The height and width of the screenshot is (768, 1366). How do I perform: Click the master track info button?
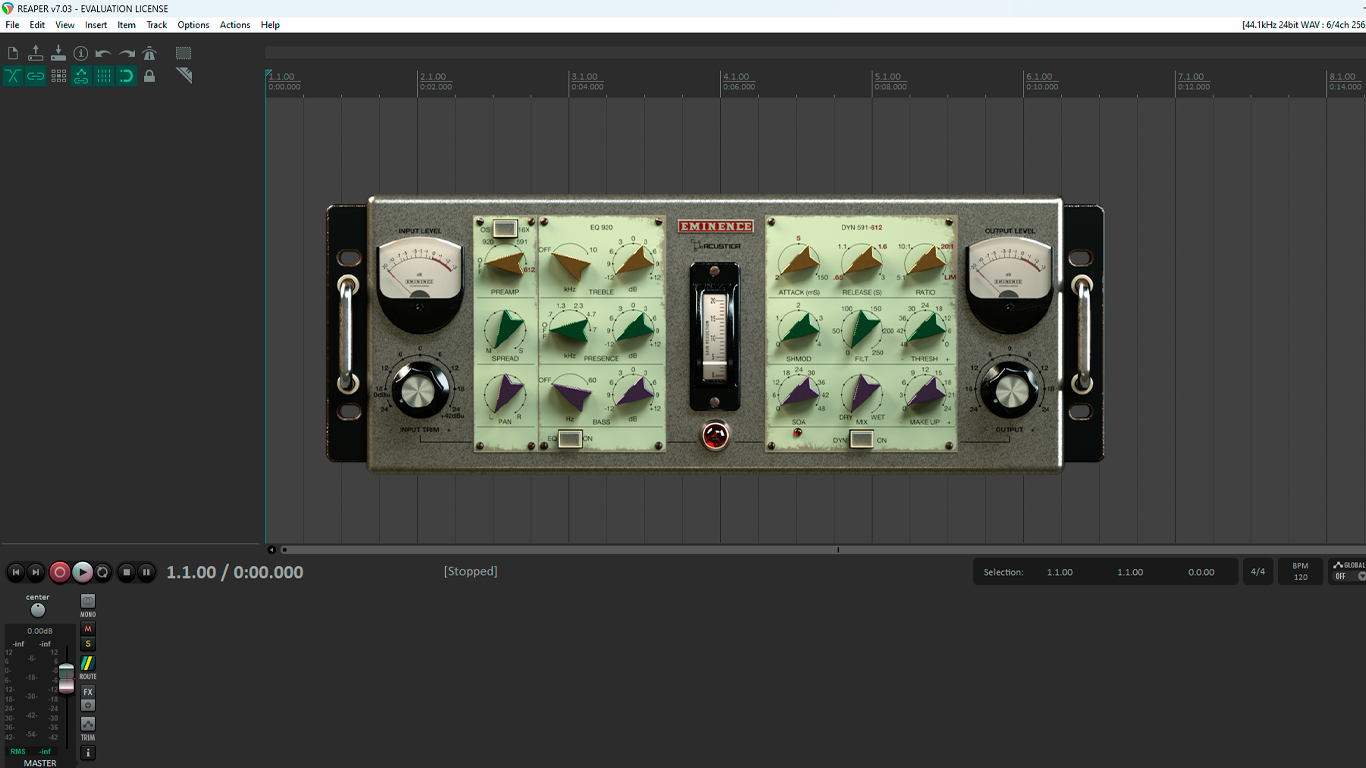[88, 753]
